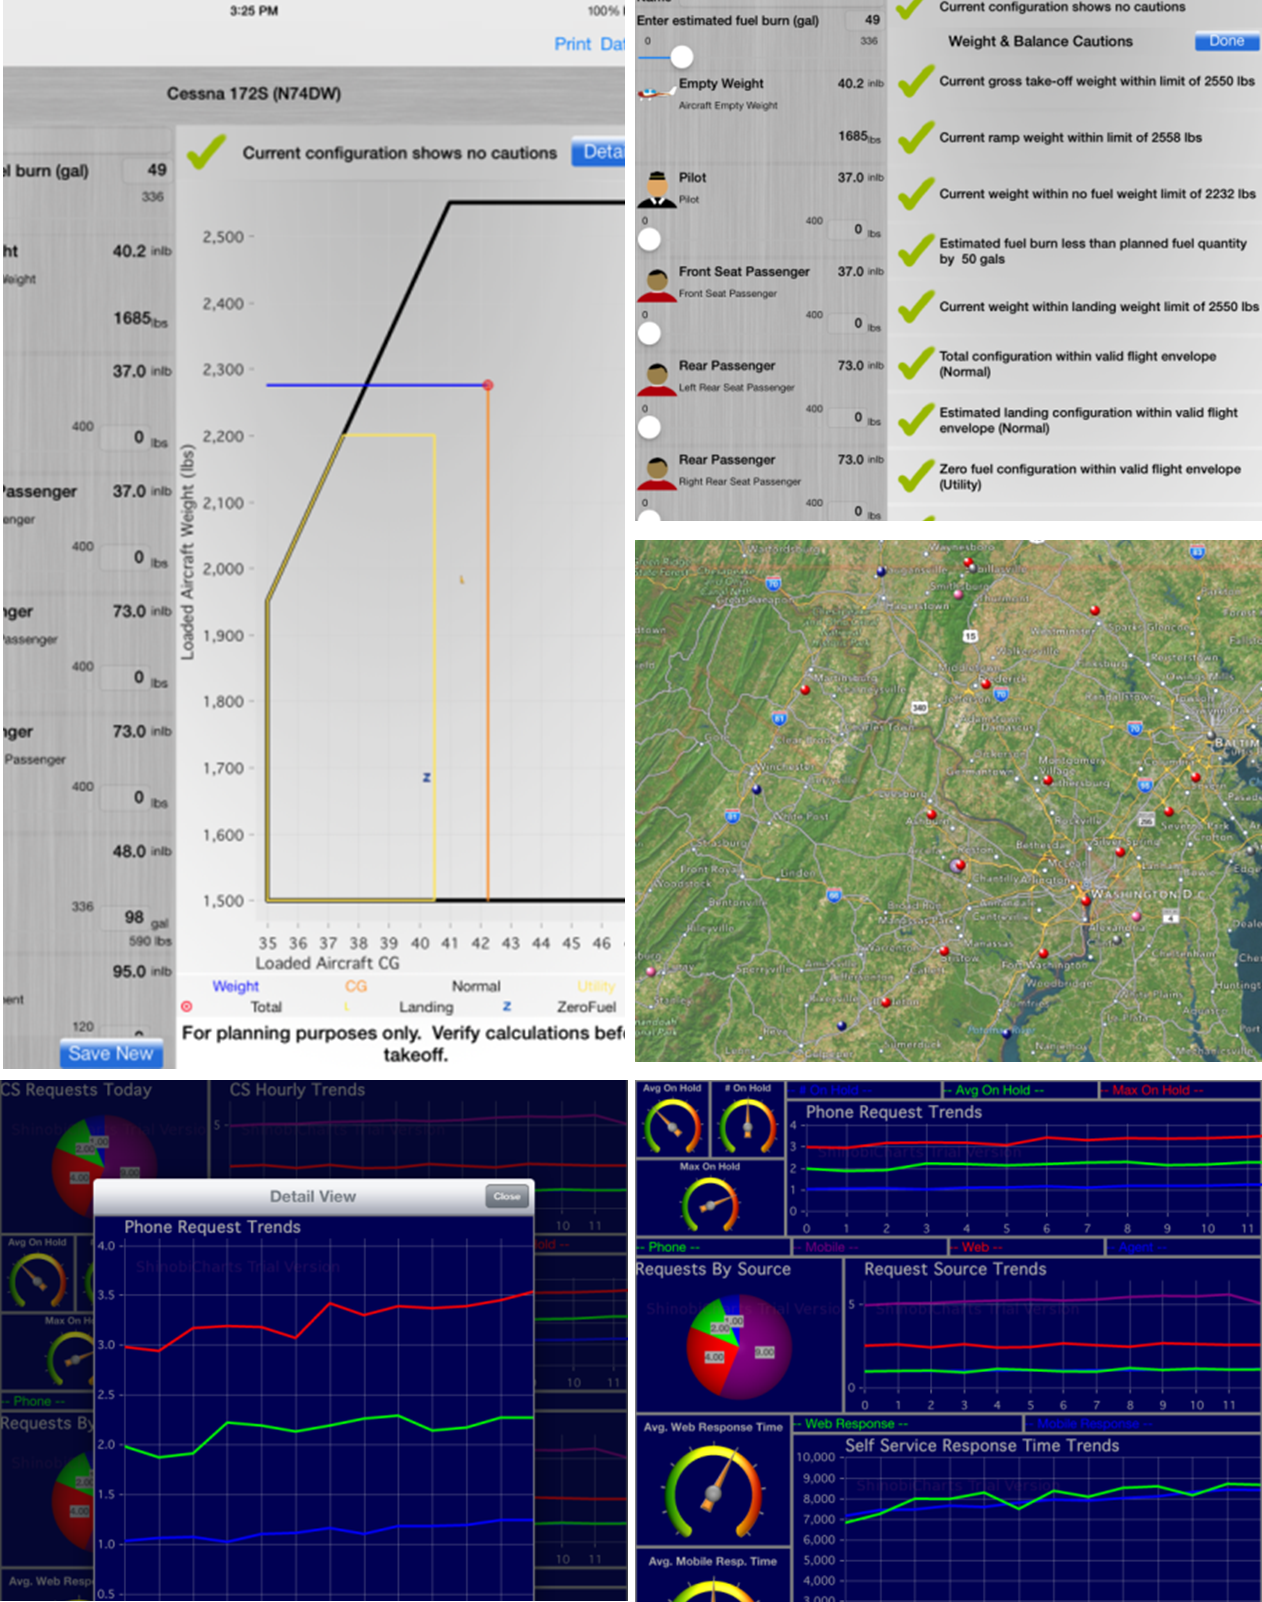
Task: Tap the # On Hold gauge in right dashboard
Action: [x=747, y=1126]
